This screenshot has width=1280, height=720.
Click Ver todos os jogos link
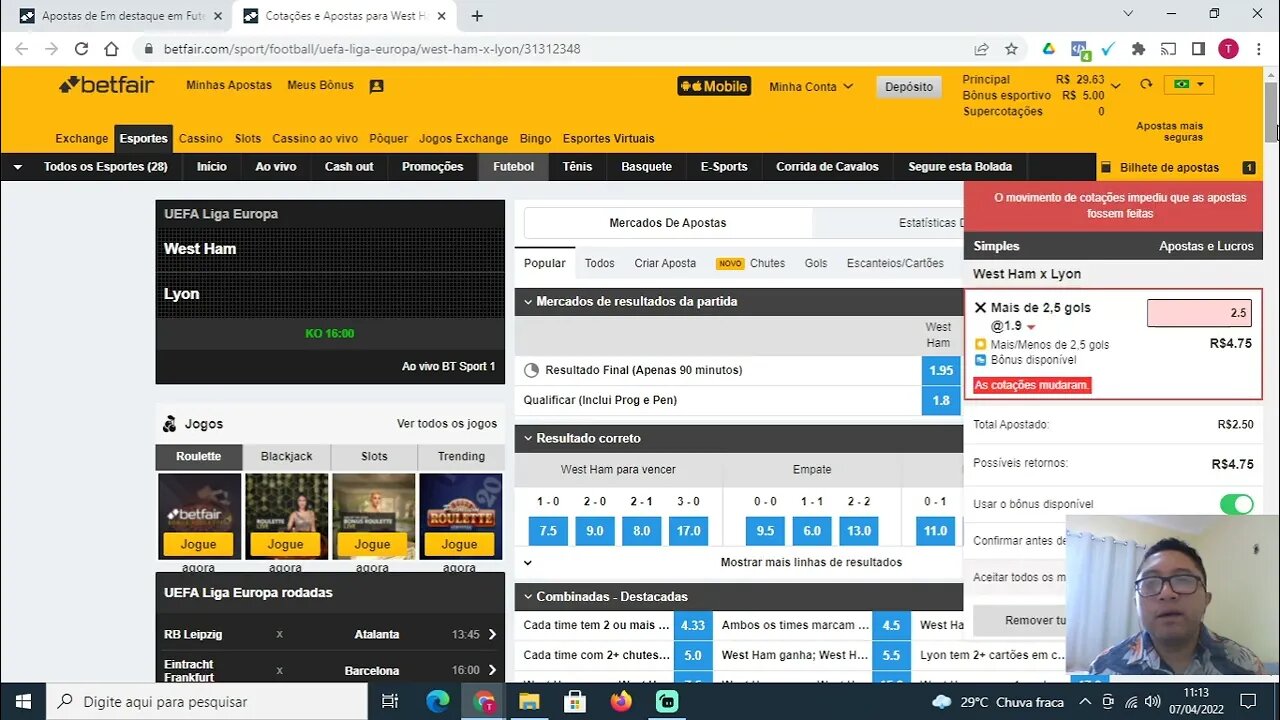(447, 424)
